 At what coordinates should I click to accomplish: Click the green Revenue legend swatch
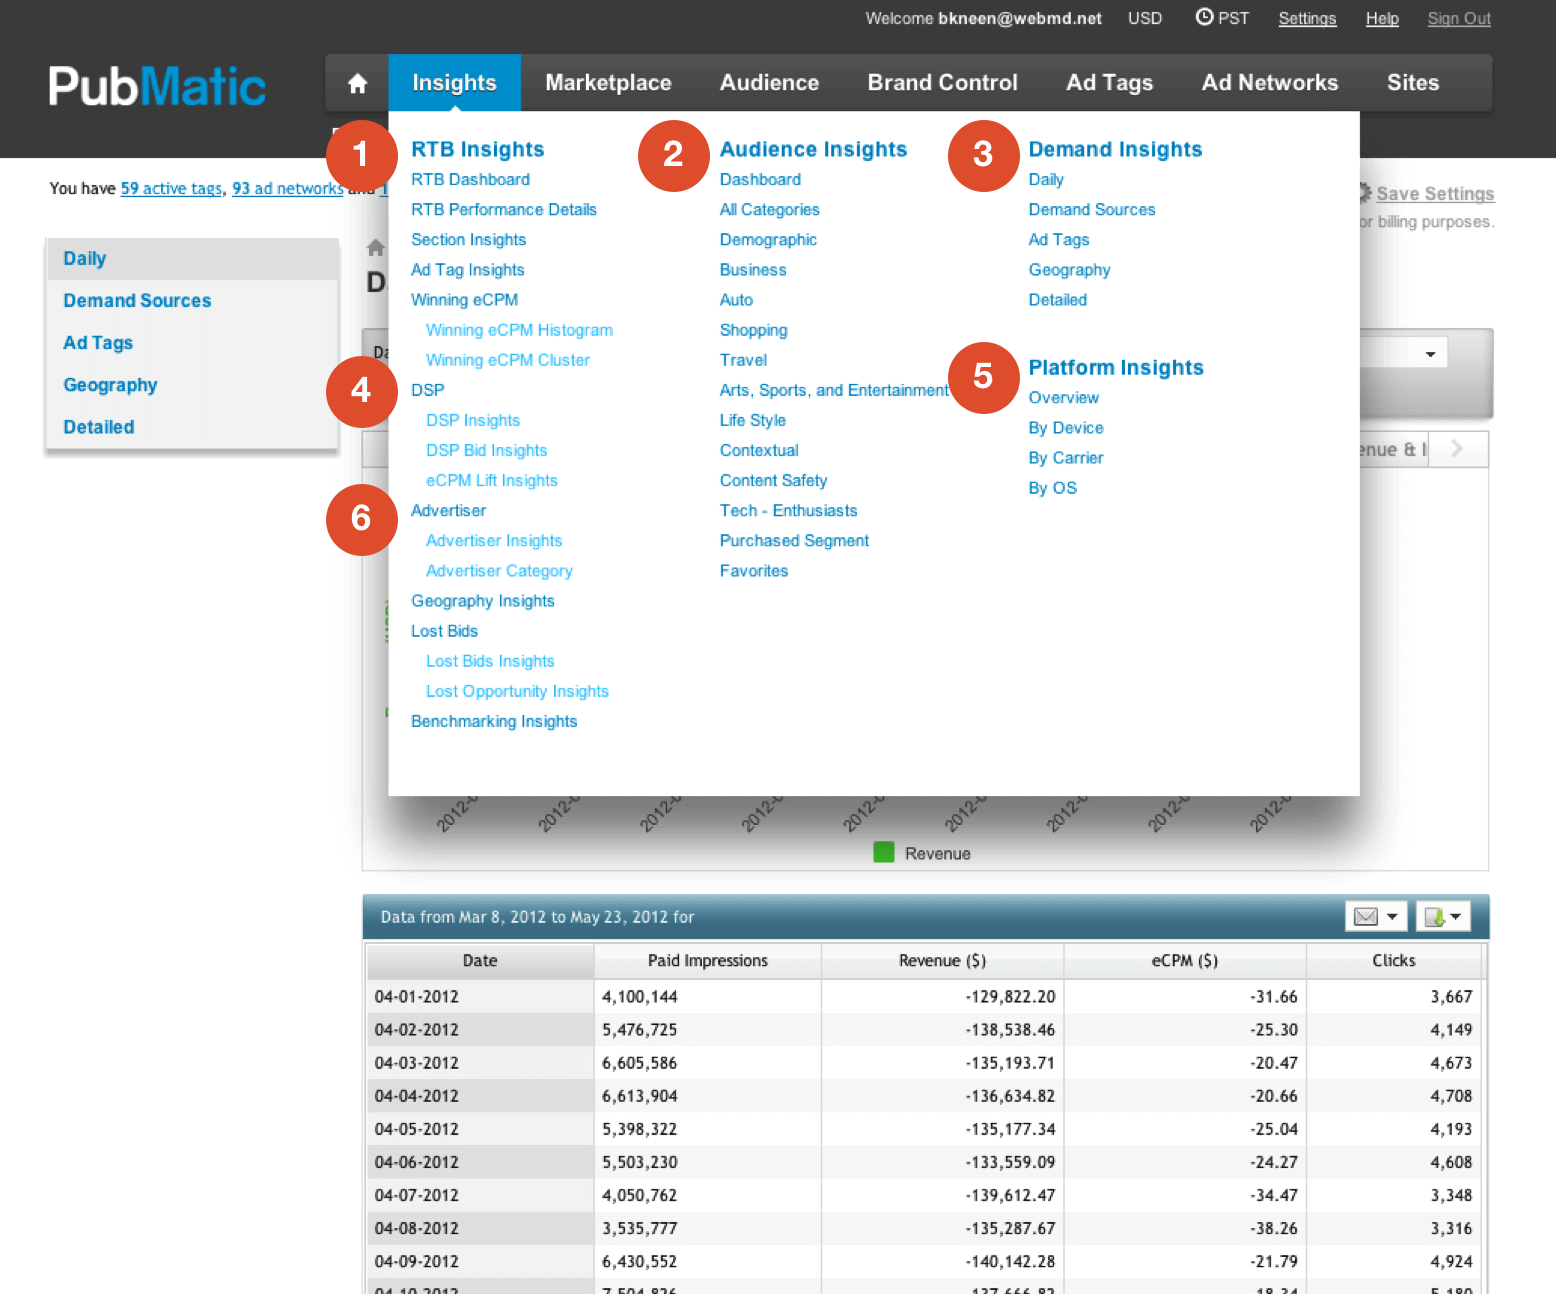click(884, 853)
